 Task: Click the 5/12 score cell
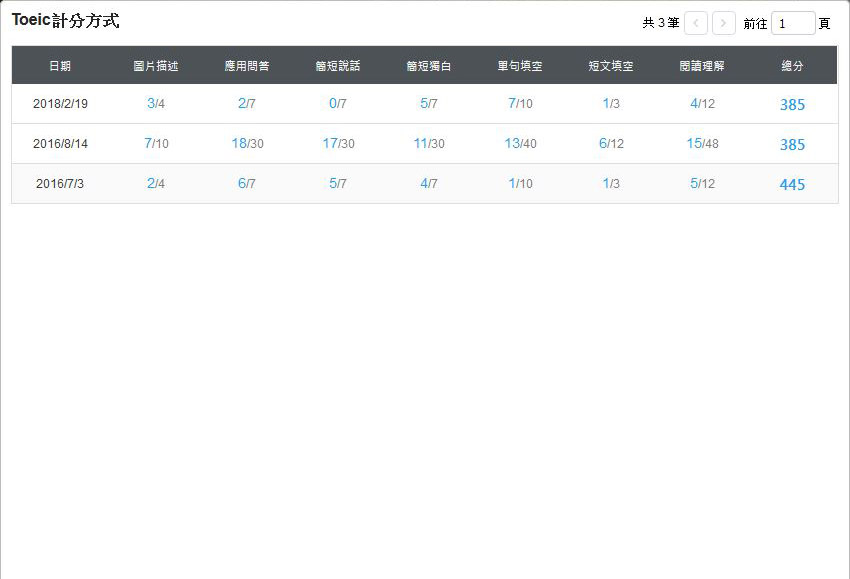point(703,184)
